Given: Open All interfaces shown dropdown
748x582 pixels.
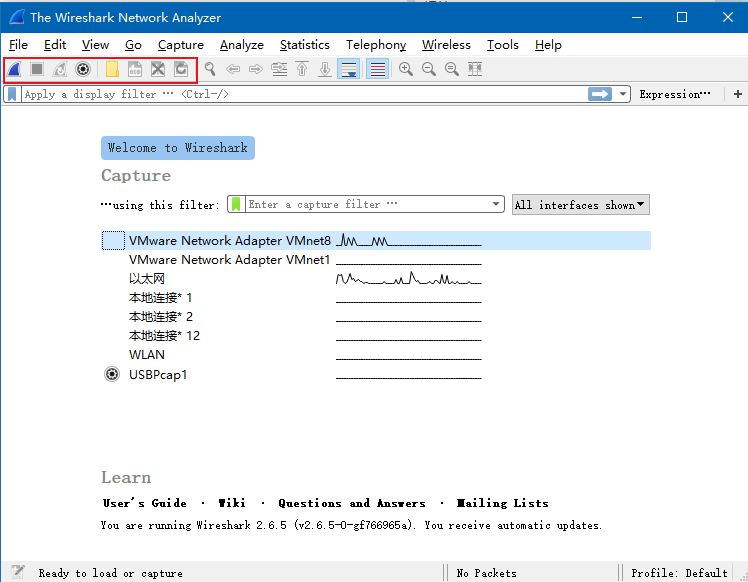Looking at the screenshot, I should [x=580, y=205].
